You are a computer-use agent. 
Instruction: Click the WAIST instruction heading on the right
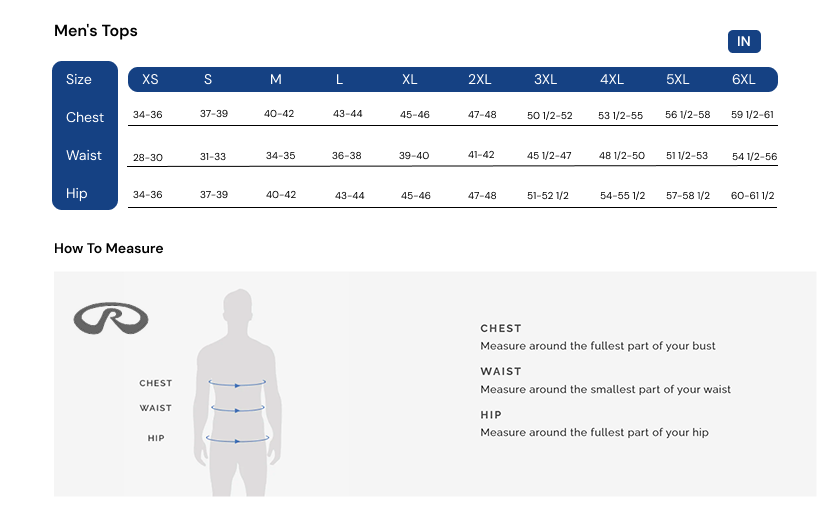click(x=501, y=371)
